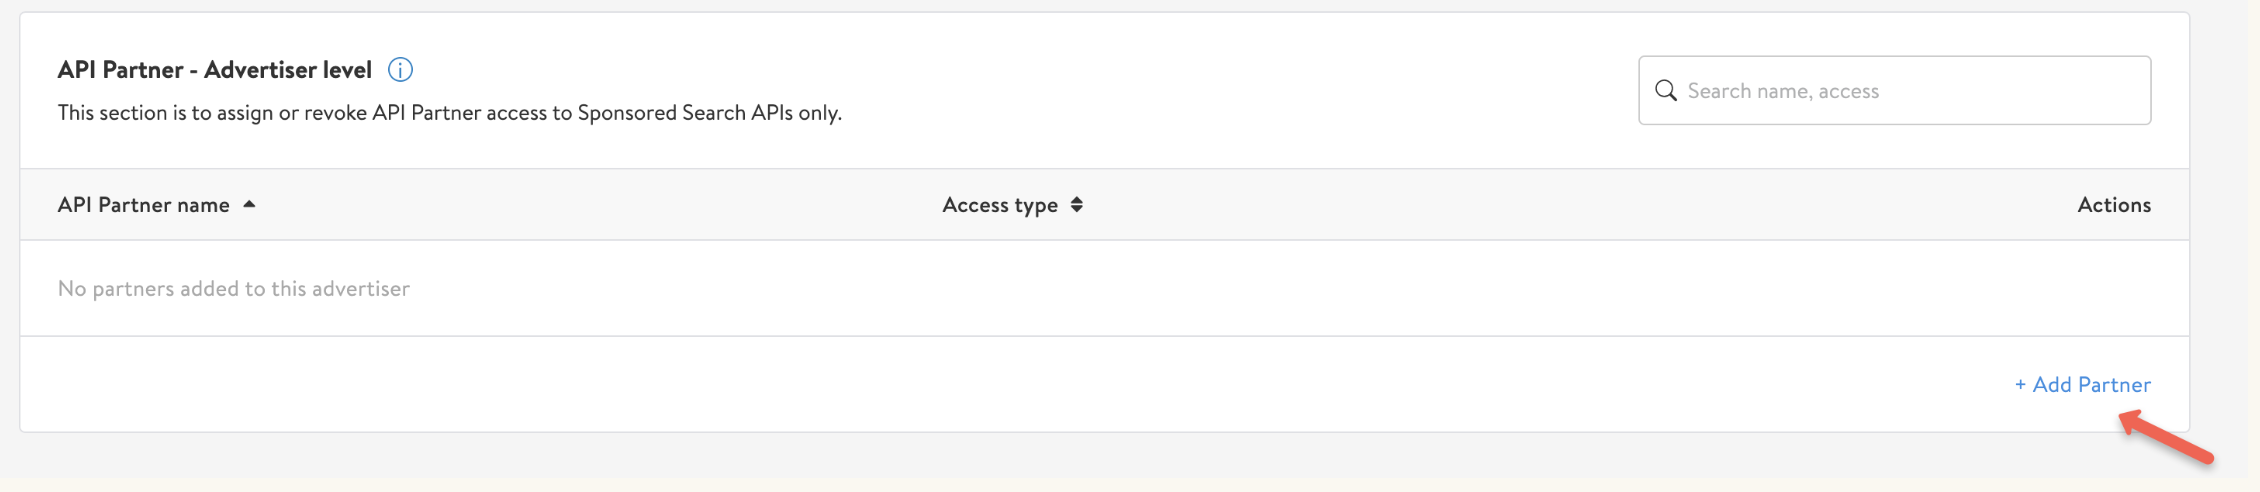Focus the Search name, access field
Image resolution: width=2260 pixels, height=492 pixels.
(x=1894, y=91)
